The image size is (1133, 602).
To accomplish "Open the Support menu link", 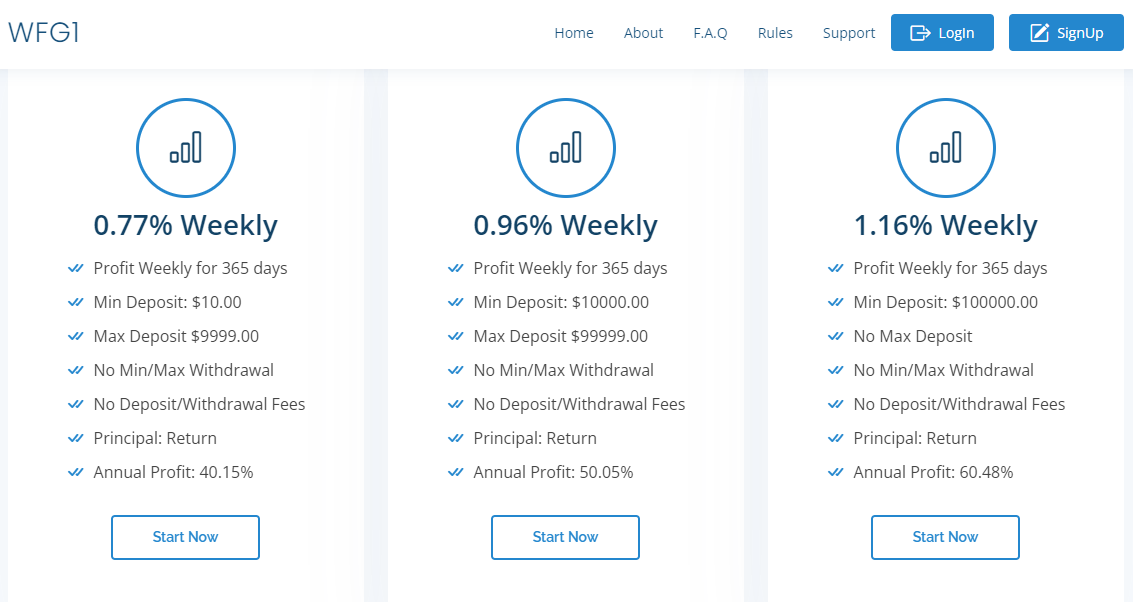I will pyautogui.click(x=849, y=33).
